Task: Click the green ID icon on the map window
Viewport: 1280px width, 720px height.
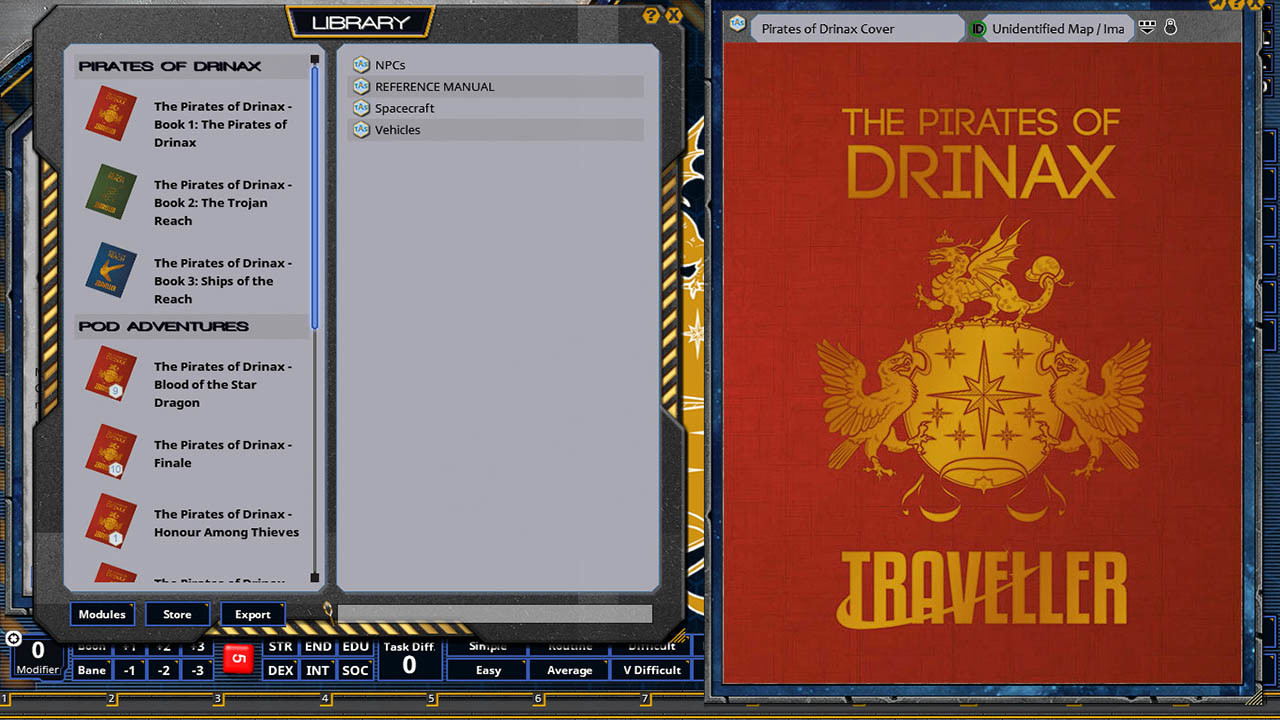Action: (x=978, y=29)
